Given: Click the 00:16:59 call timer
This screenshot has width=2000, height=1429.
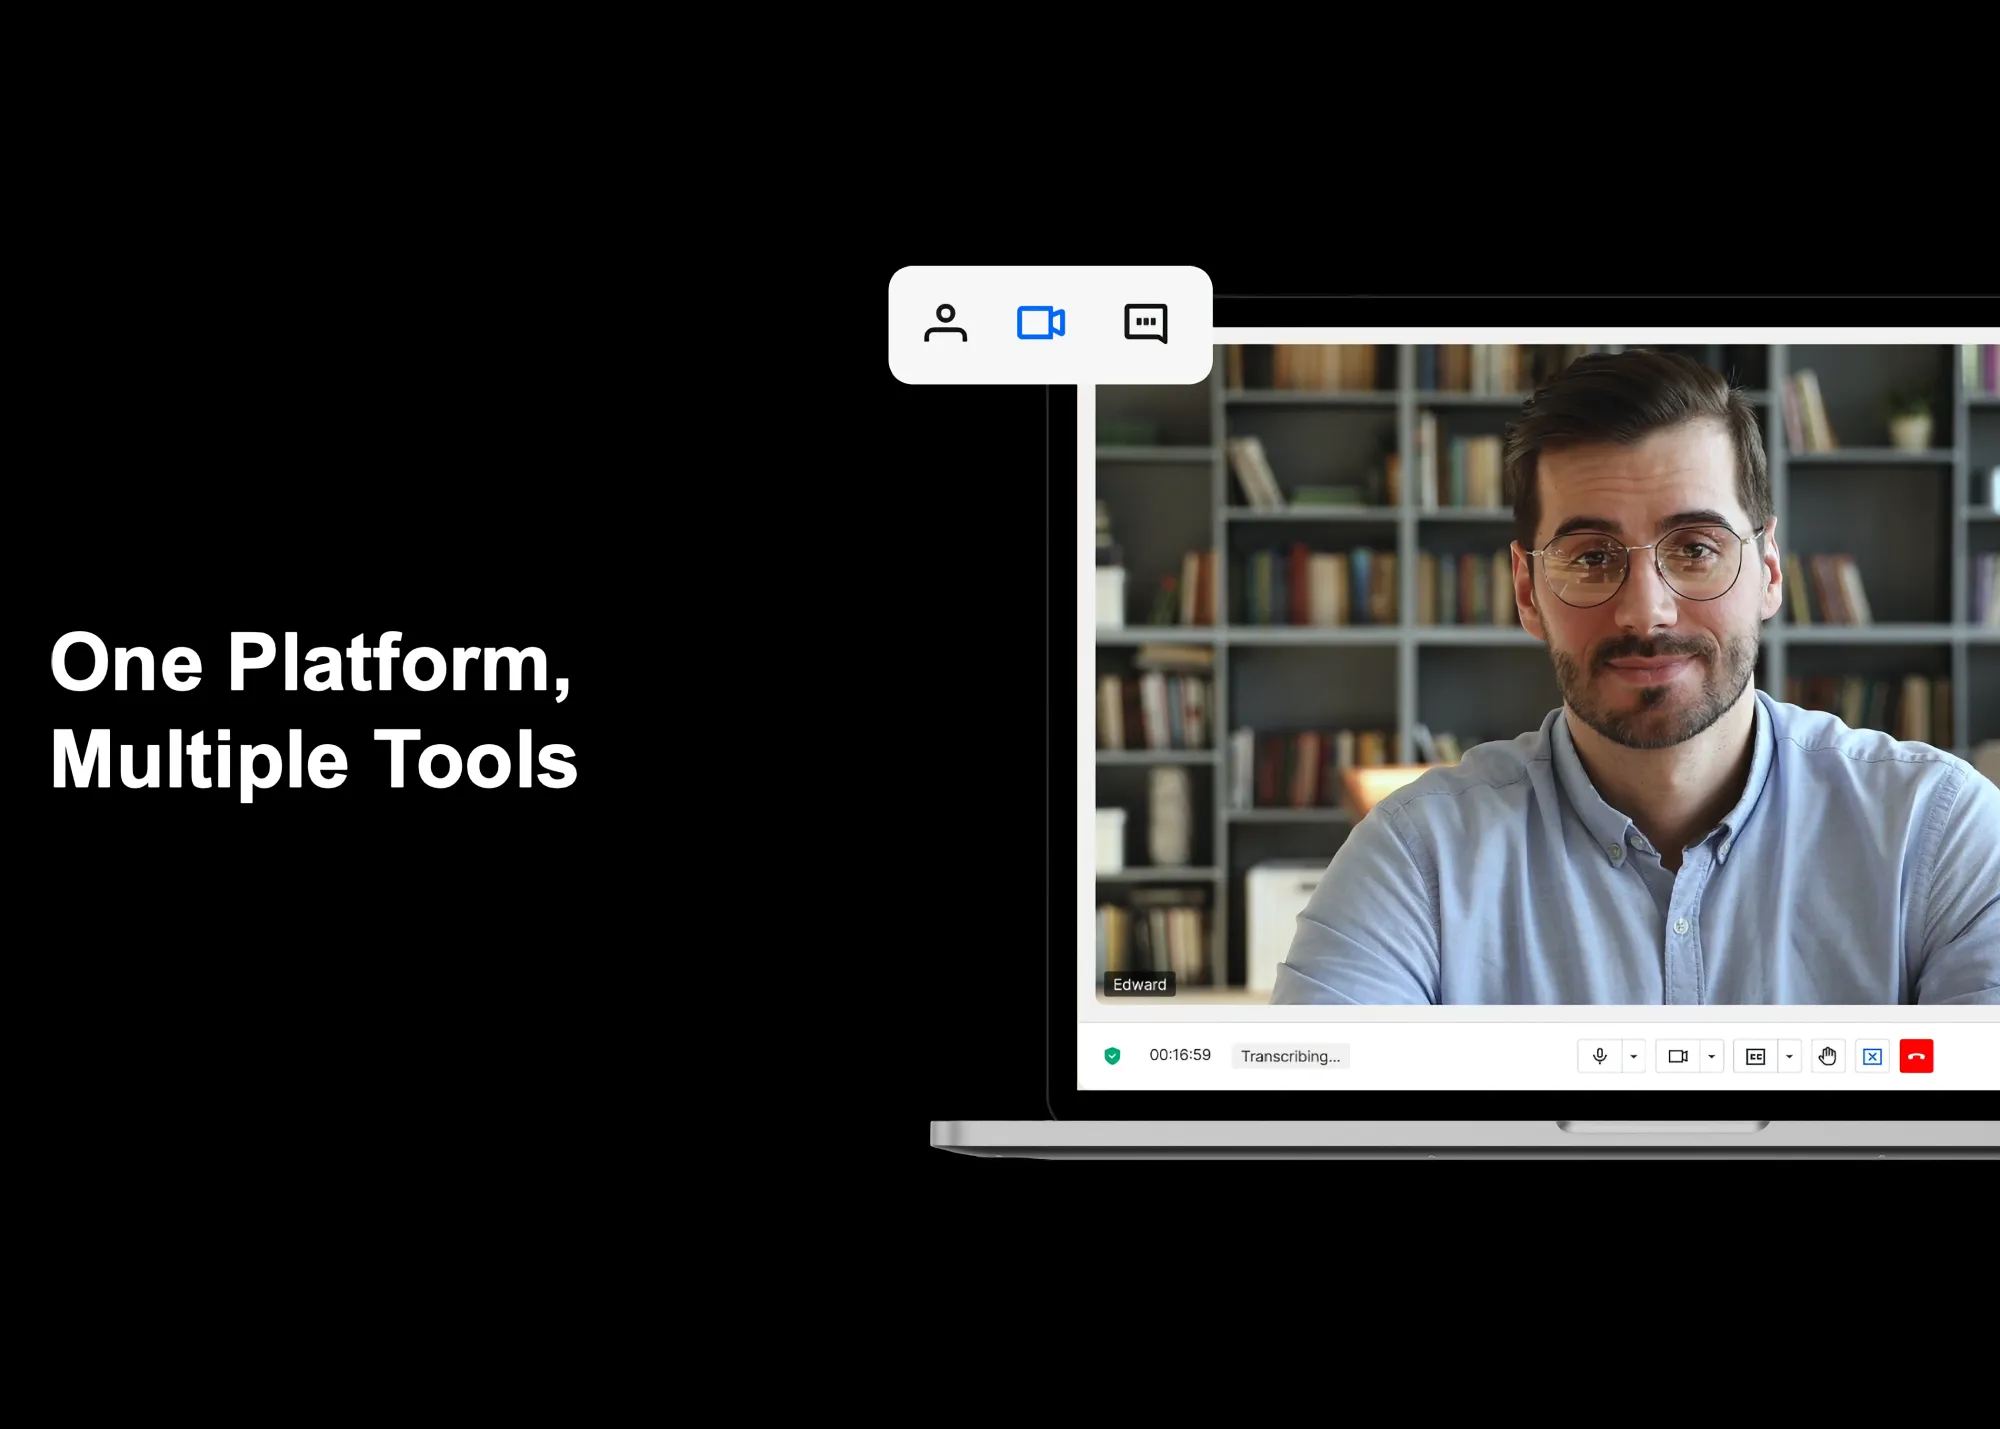Looking at the screenshot, I should 1179,1055.
